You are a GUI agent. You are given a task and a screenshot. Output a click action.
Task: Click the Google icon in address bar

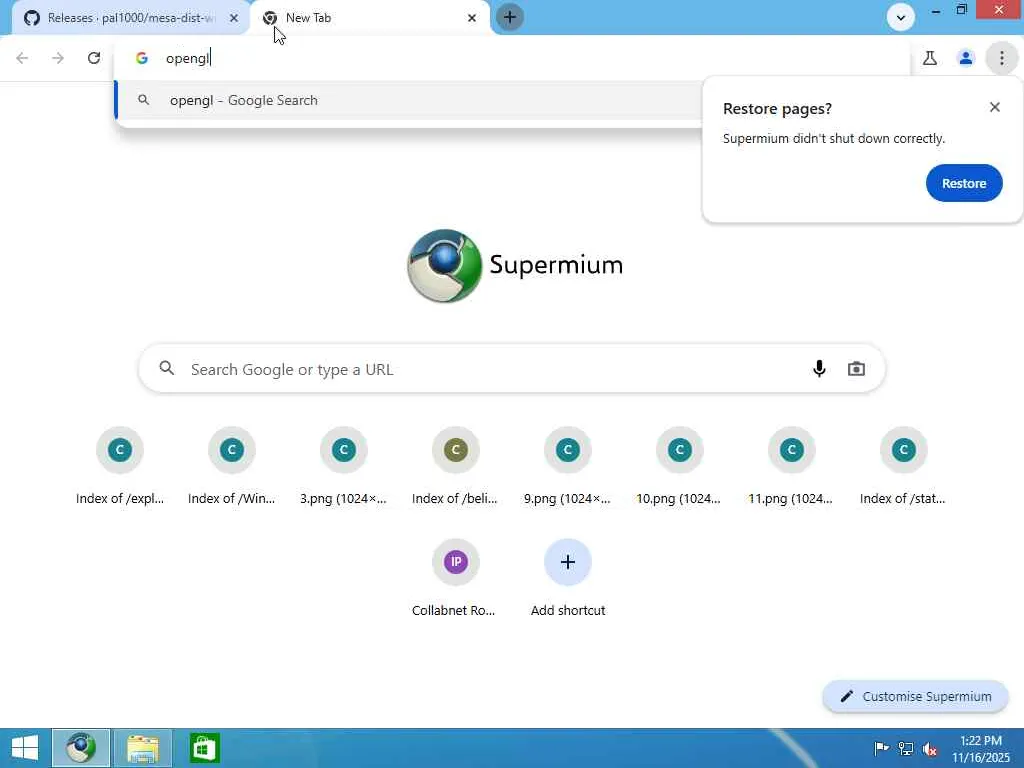tap(142, 58)
